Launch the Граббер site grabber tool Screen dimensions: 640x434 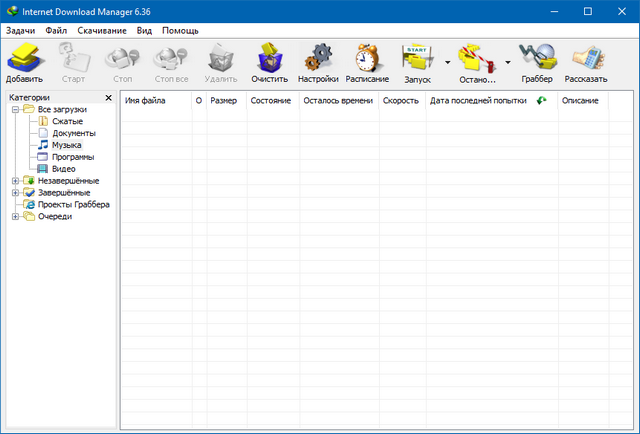tap(536, 62)
